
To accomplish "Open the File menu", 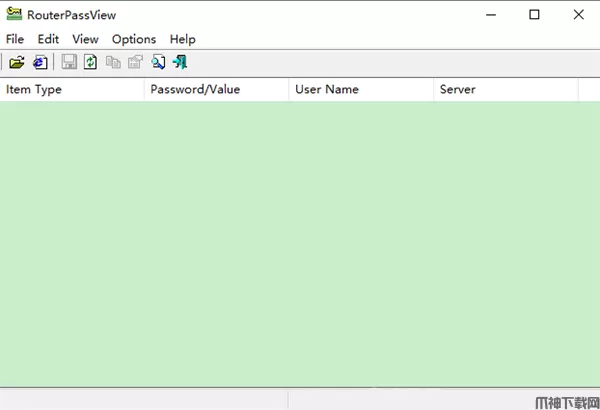I will (x=15, y=39).
